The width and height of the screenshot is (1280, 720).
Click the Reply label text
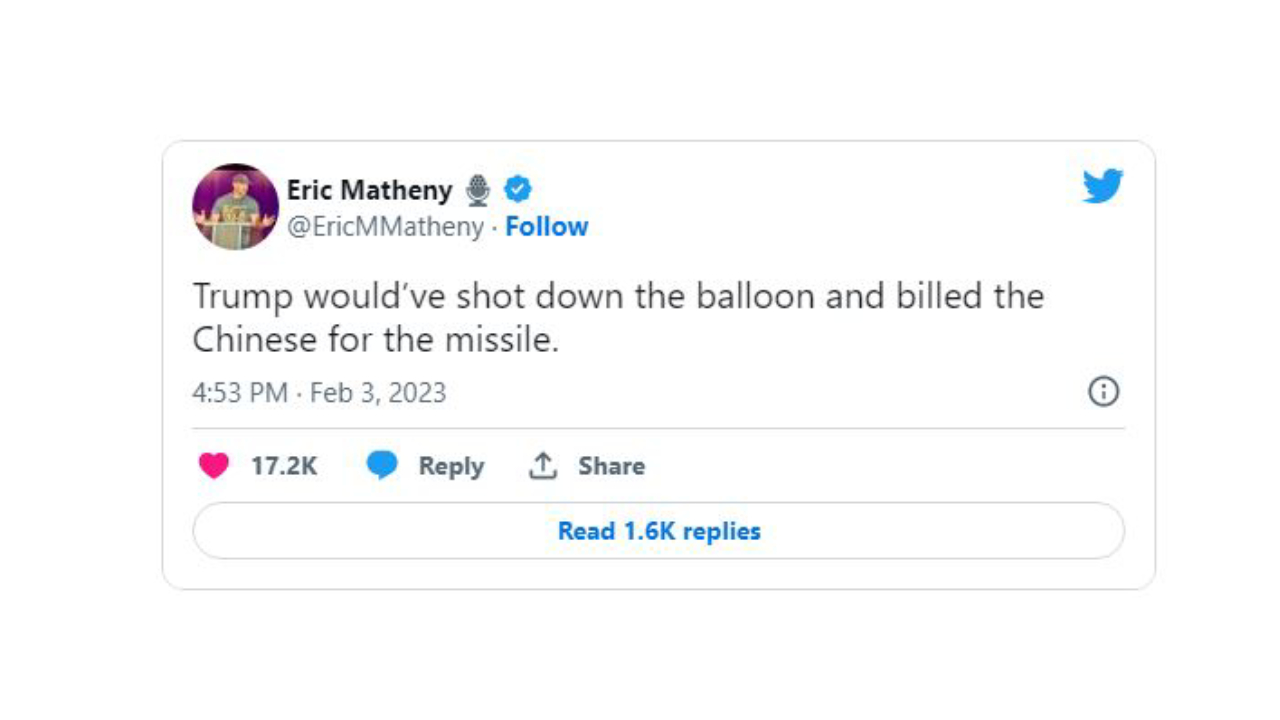451,466
